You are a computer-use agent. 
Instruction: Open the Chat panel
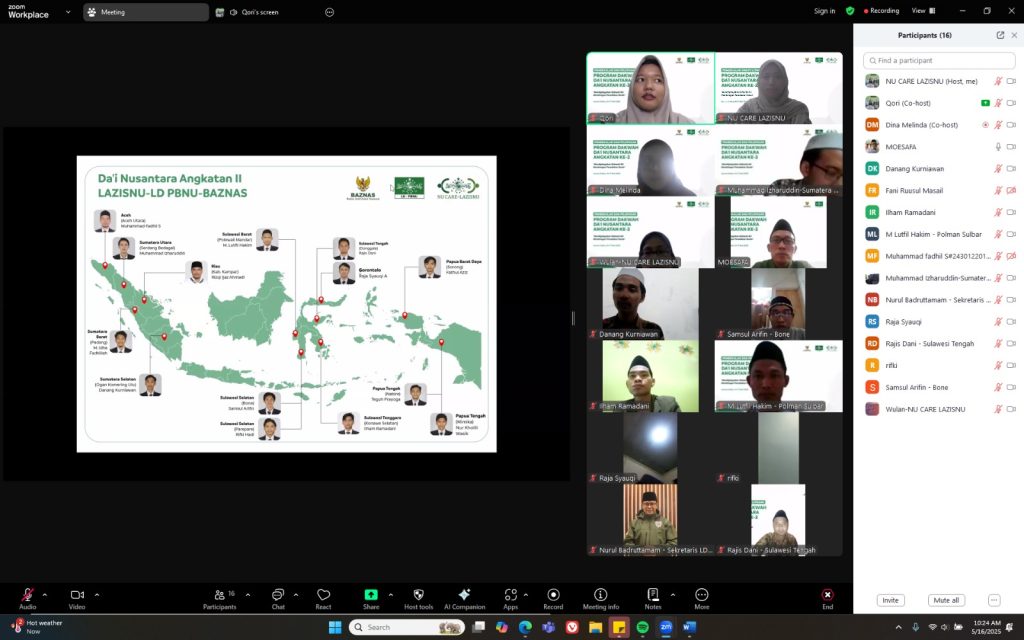pyautogui.click(x=278, y=596)
